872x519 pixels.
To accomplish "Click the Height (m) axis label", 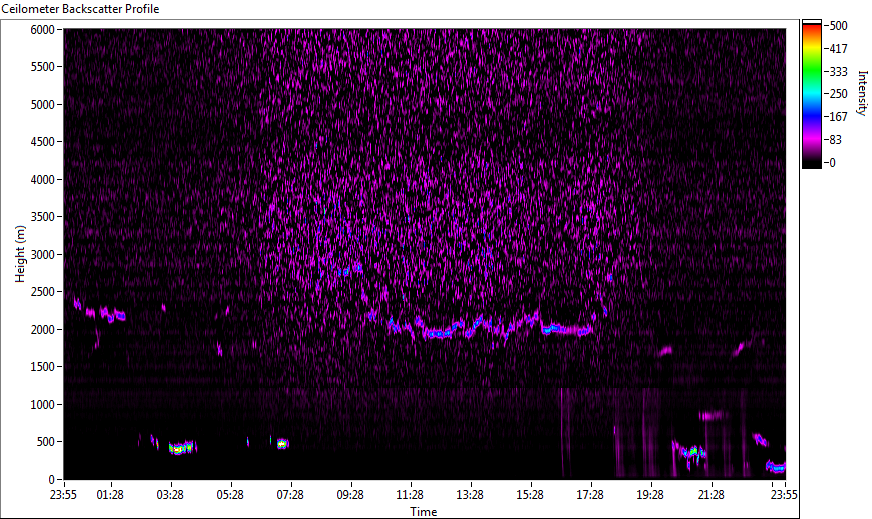I will 20,254.
